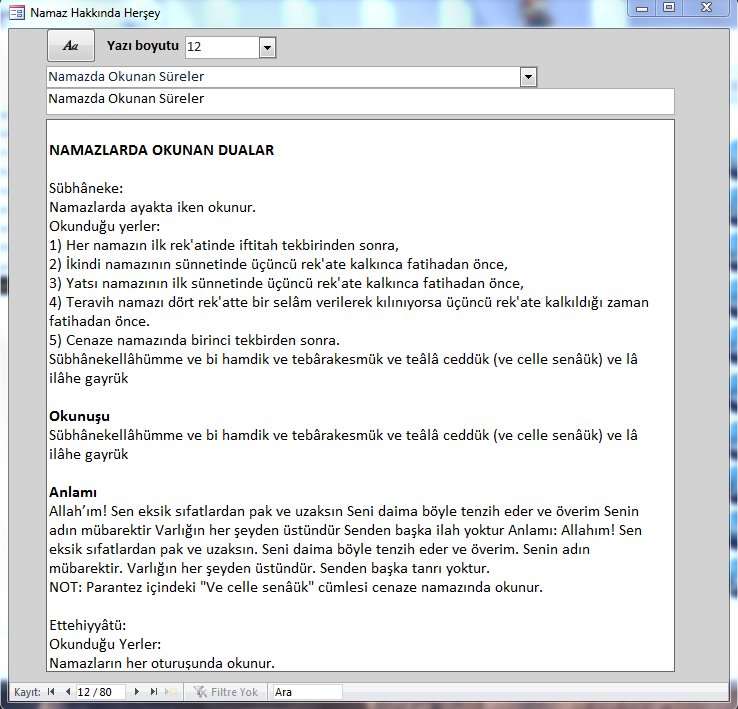
Task: Click the Ara search box
Action: pyautogui.click(x=307, y=692)
